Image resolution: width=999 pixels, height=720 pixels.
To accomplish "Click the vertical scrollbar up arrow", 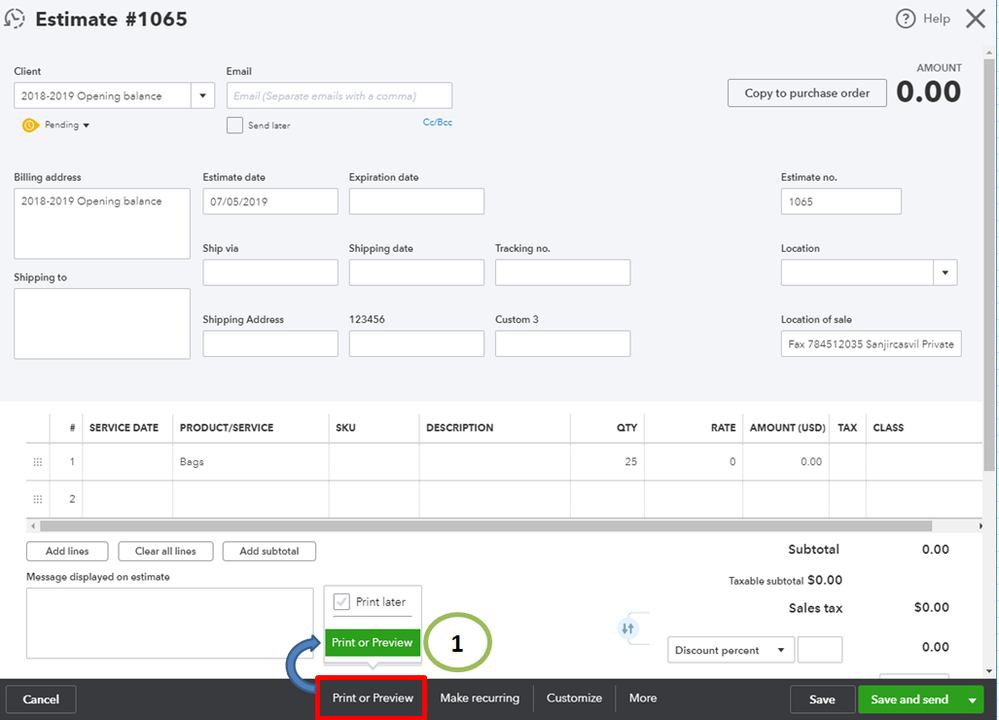I will 989,52.
